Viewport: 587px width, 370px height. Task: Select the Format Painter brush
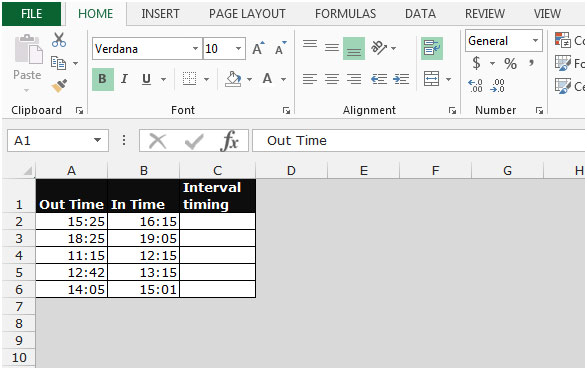click(59, 86)
